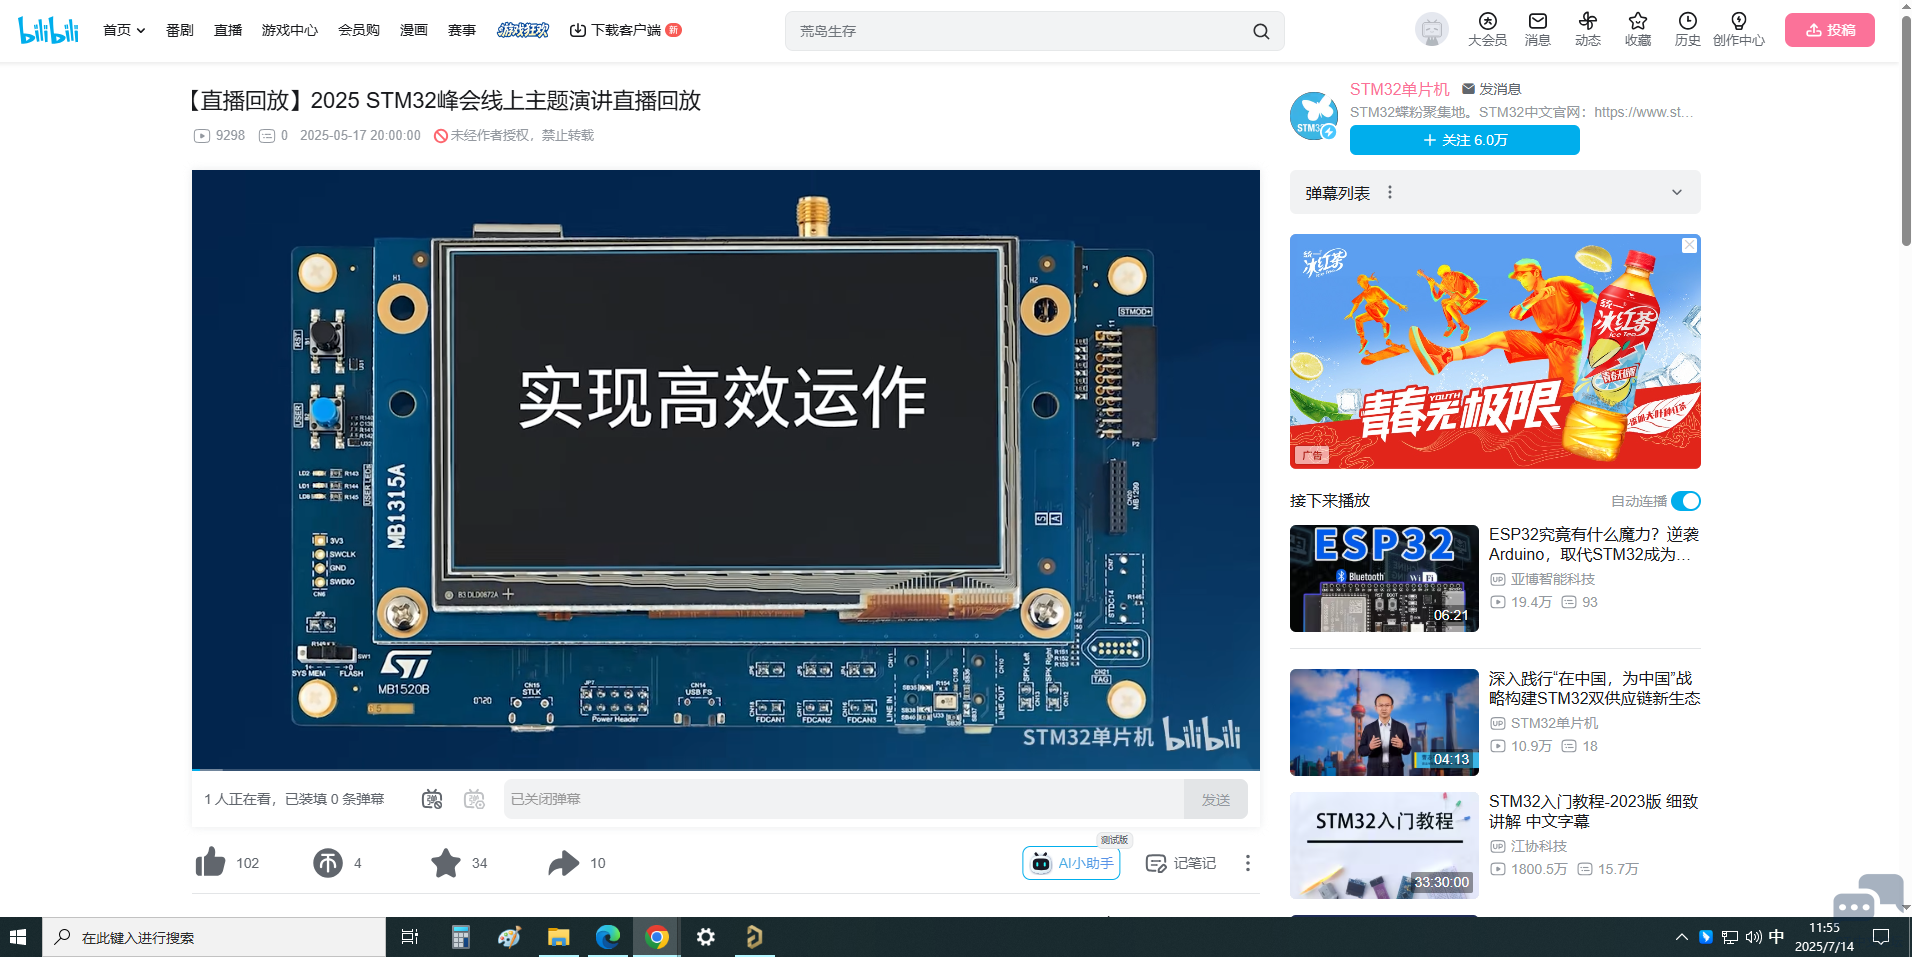This screenshot has height=957, width=1912.
Task: Open the 深入践行在中国 video title
Action: tap(1594, 688)
